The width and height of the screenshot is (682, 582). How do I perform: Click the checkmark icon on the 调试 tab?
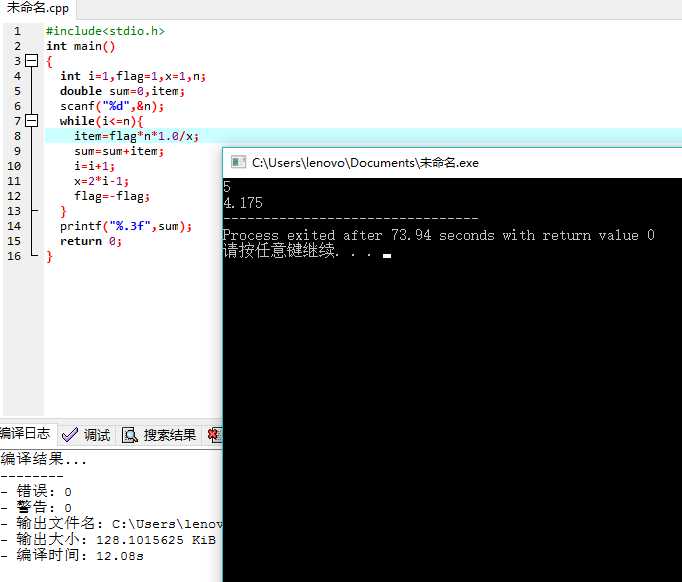[x=70, y=435]
